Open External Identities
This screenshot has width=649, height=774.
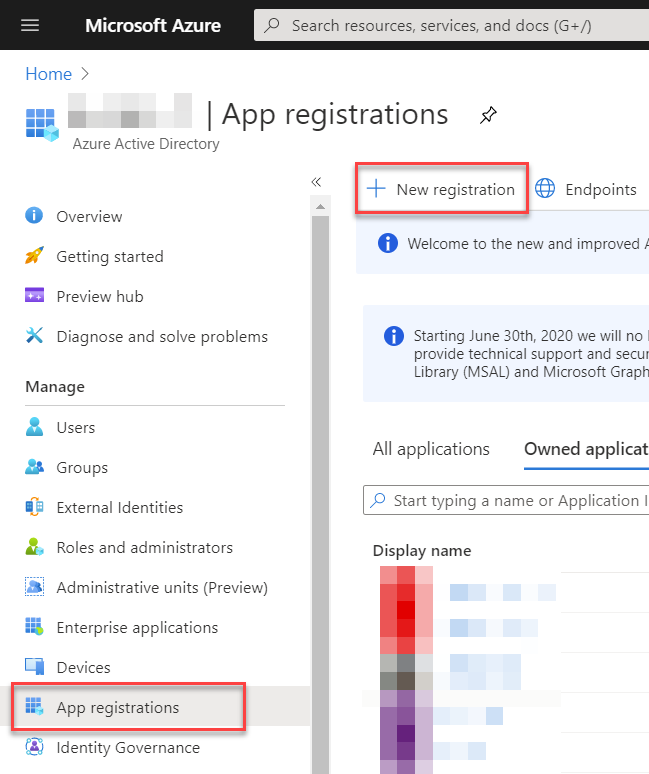119,507
